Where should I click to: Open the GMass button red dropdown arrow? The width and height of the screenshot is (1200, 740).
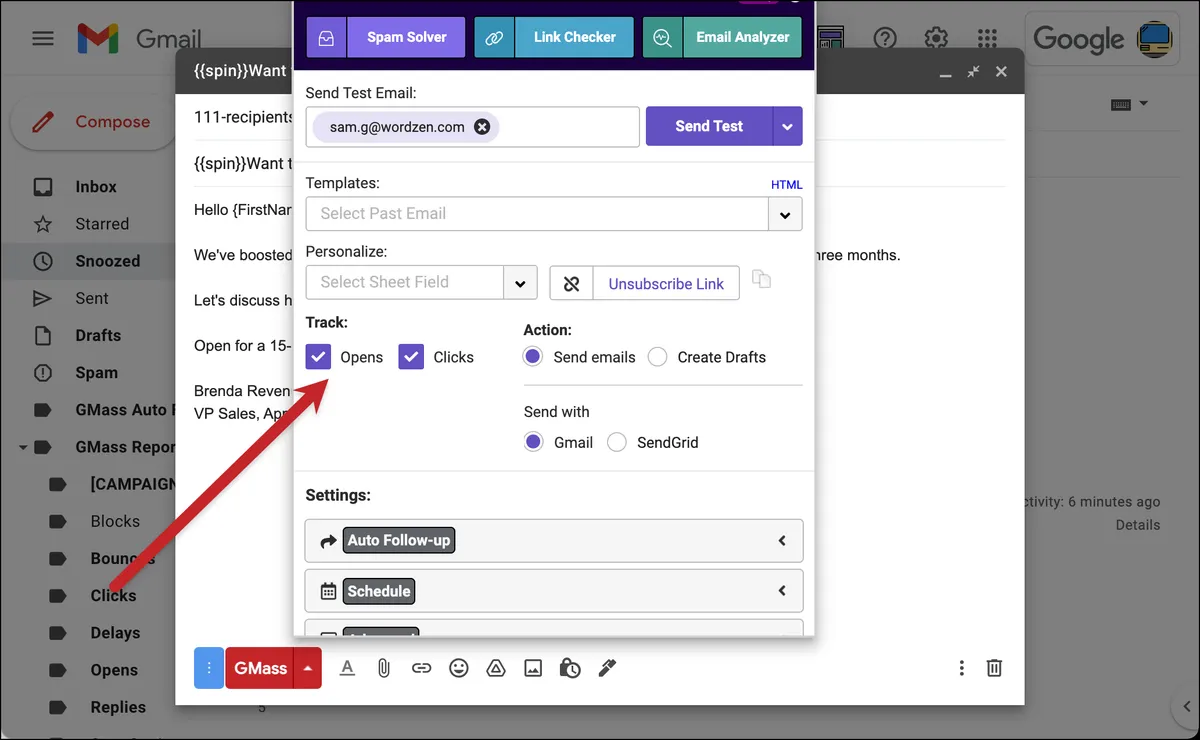[308, 668]
